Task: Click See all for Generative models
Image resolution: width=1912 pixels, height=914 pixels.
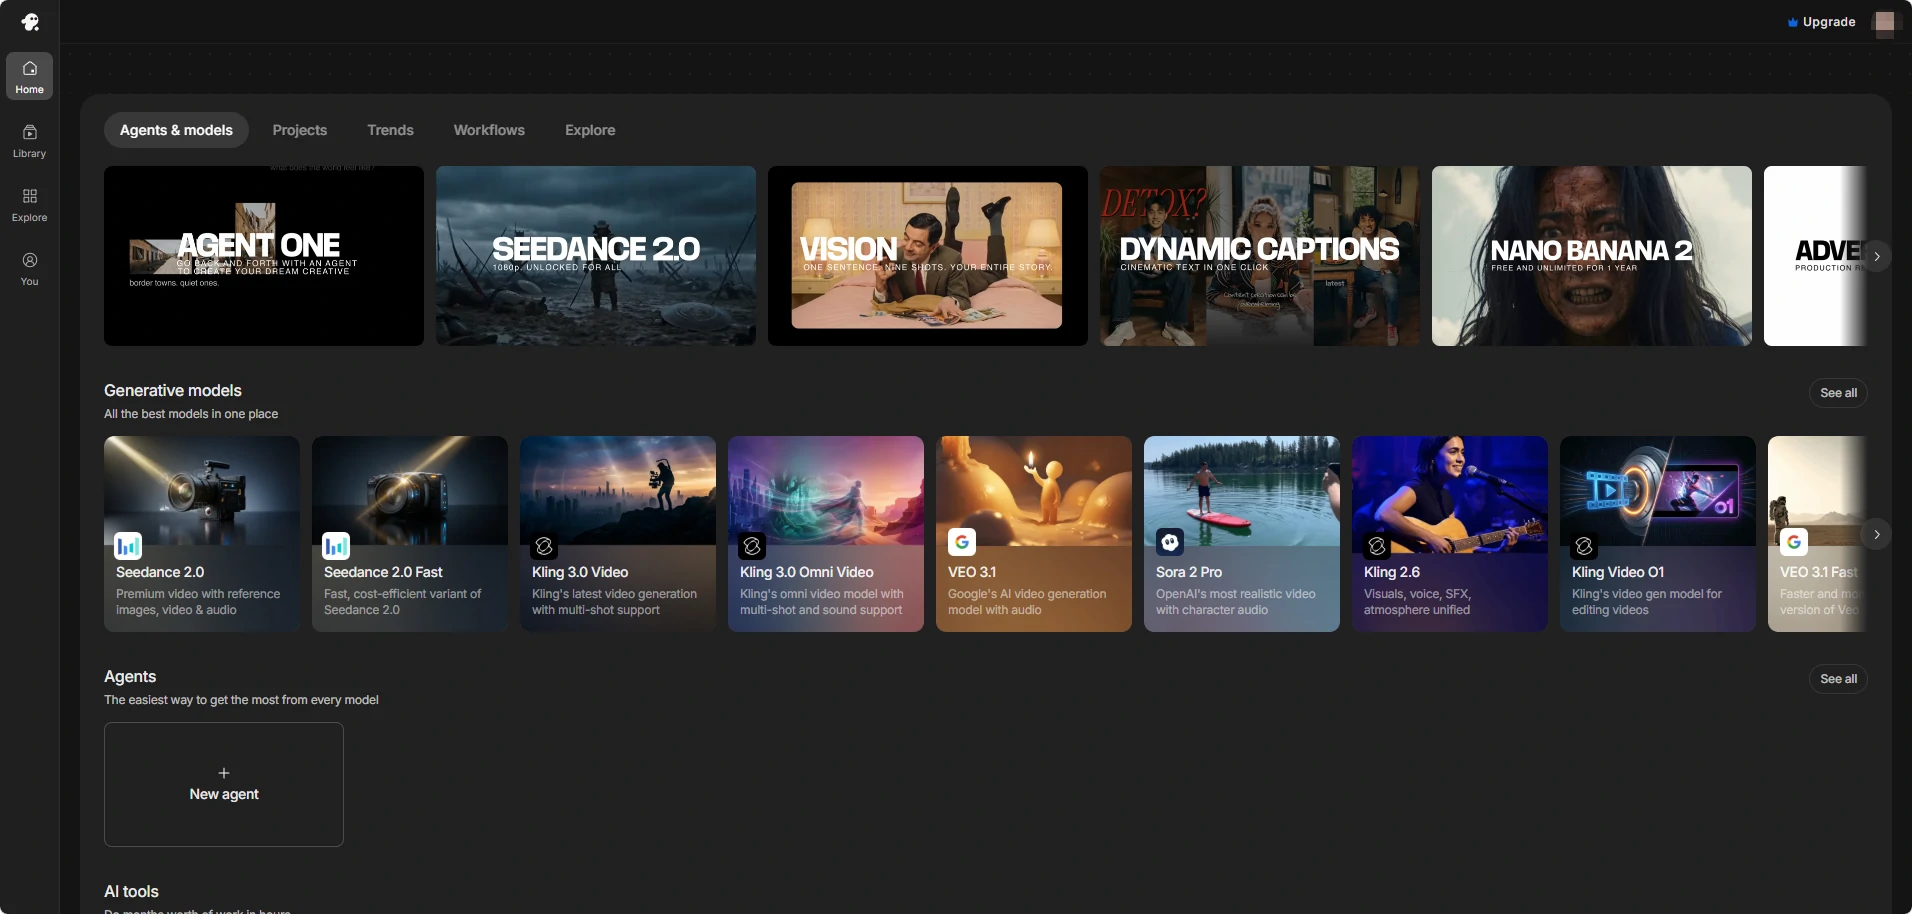Action: (x=1838, y=393)
